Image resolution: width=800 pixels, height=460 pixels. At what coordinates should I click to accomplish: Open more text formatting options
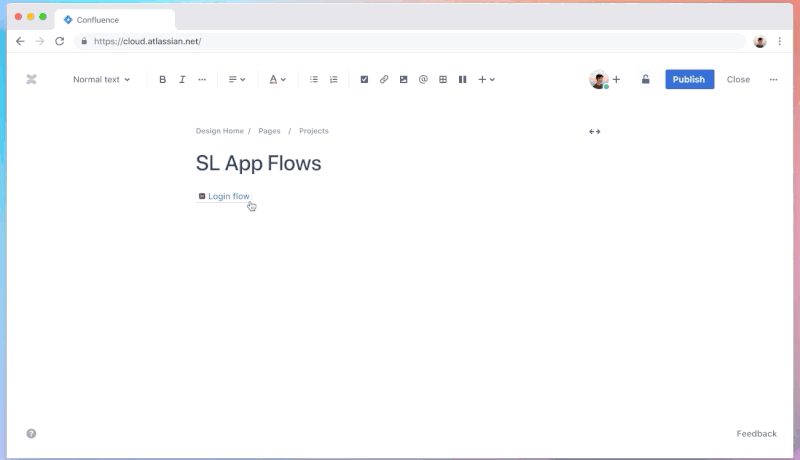pos(202,80)
